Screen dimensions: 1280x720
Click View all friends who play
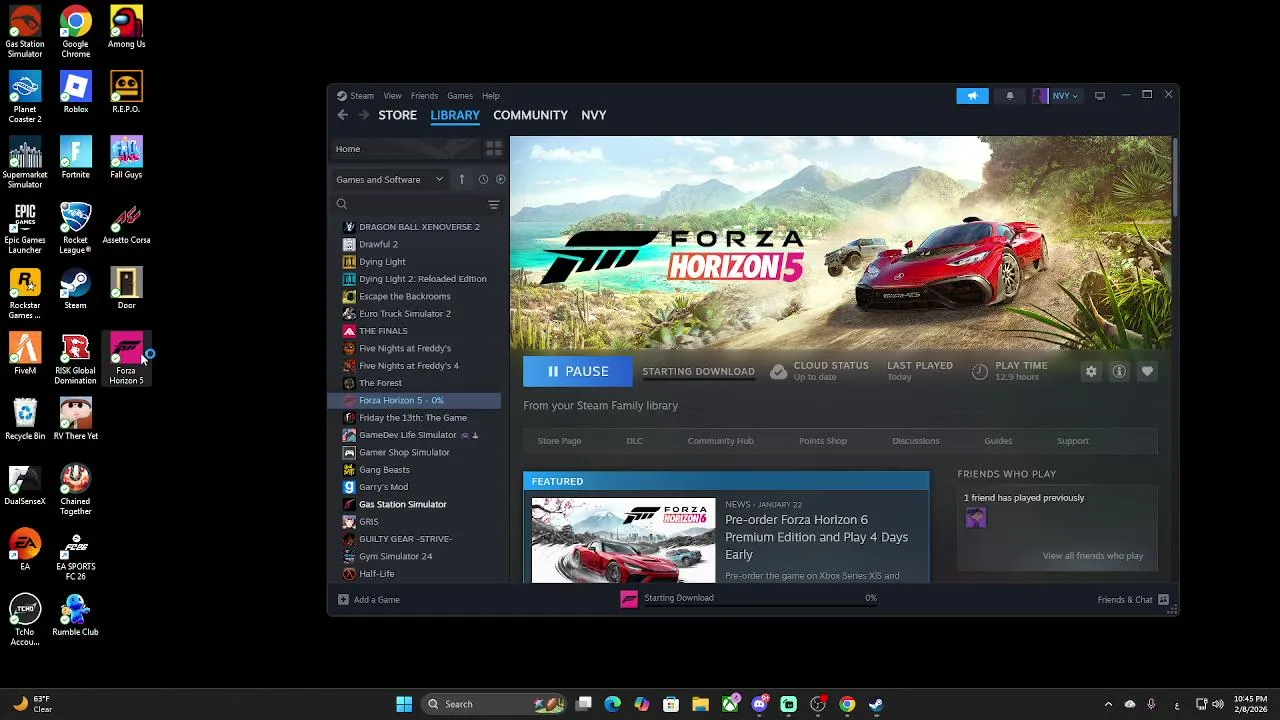(x=1092, y=556)
